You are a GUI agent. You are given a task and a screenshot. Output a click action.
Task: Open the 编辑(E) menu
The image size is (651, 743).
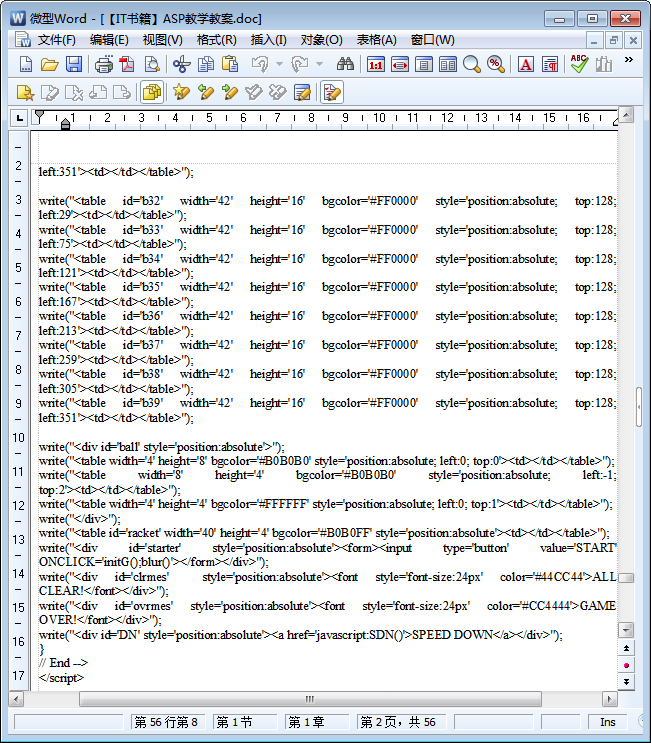109,40
